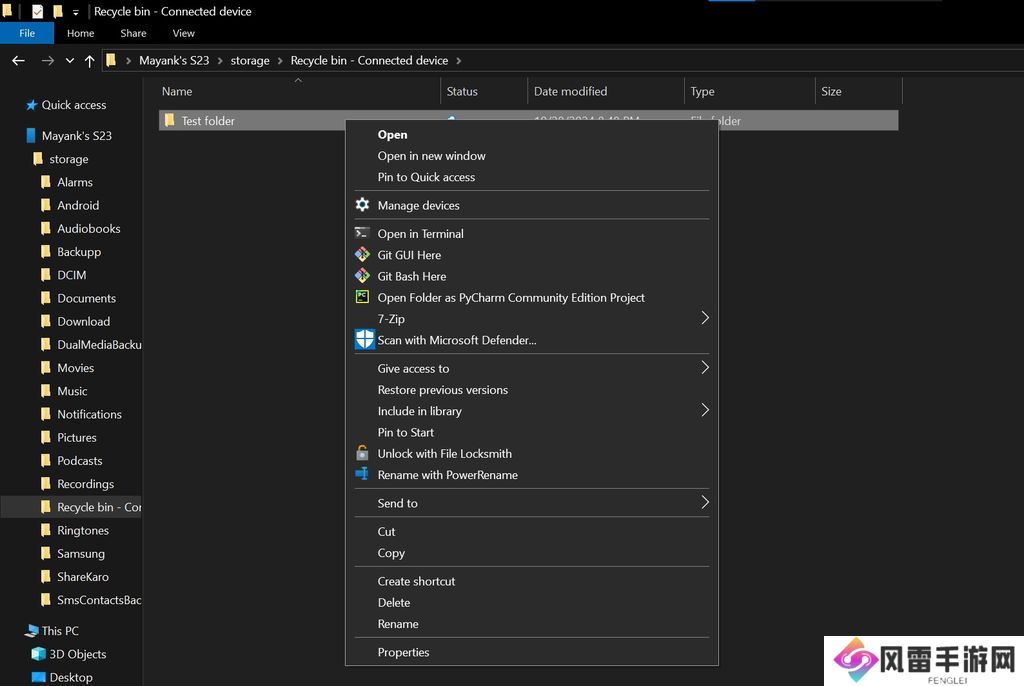The image size is (1024, 686).
Task: Click the Git Bash Here icon
Action: pyautogui.click(x=362, y=276)
